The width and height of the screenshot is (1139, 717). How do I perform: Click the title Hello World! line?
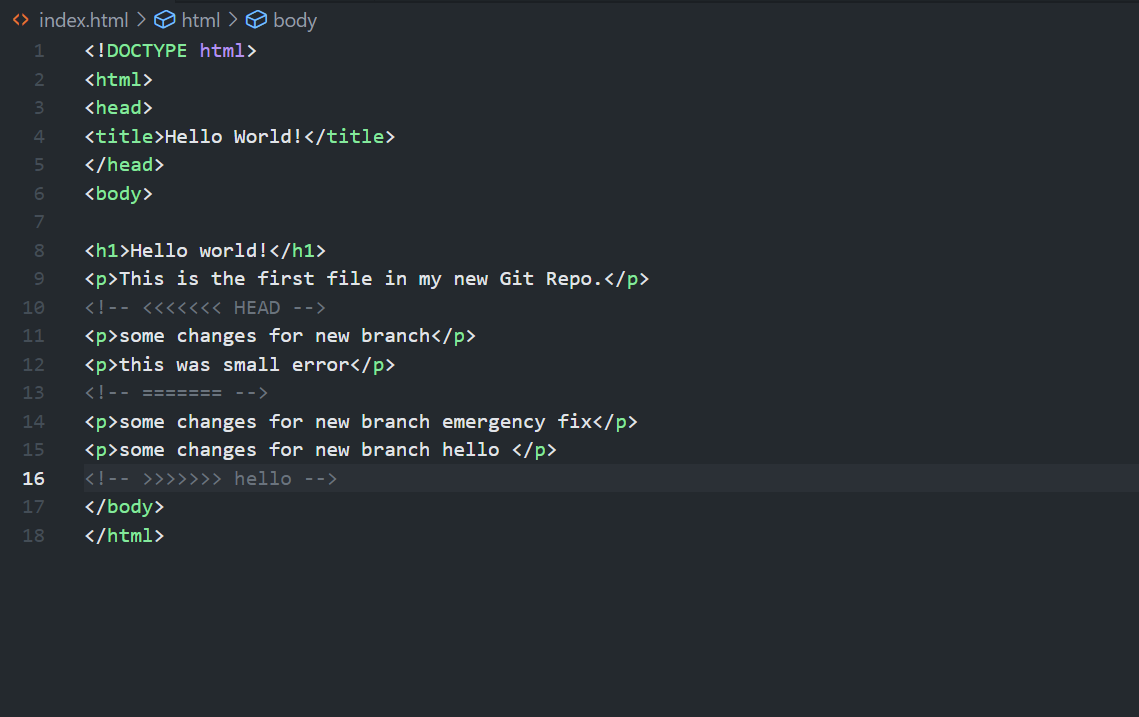pyautogui.click(x=240, y=137)
